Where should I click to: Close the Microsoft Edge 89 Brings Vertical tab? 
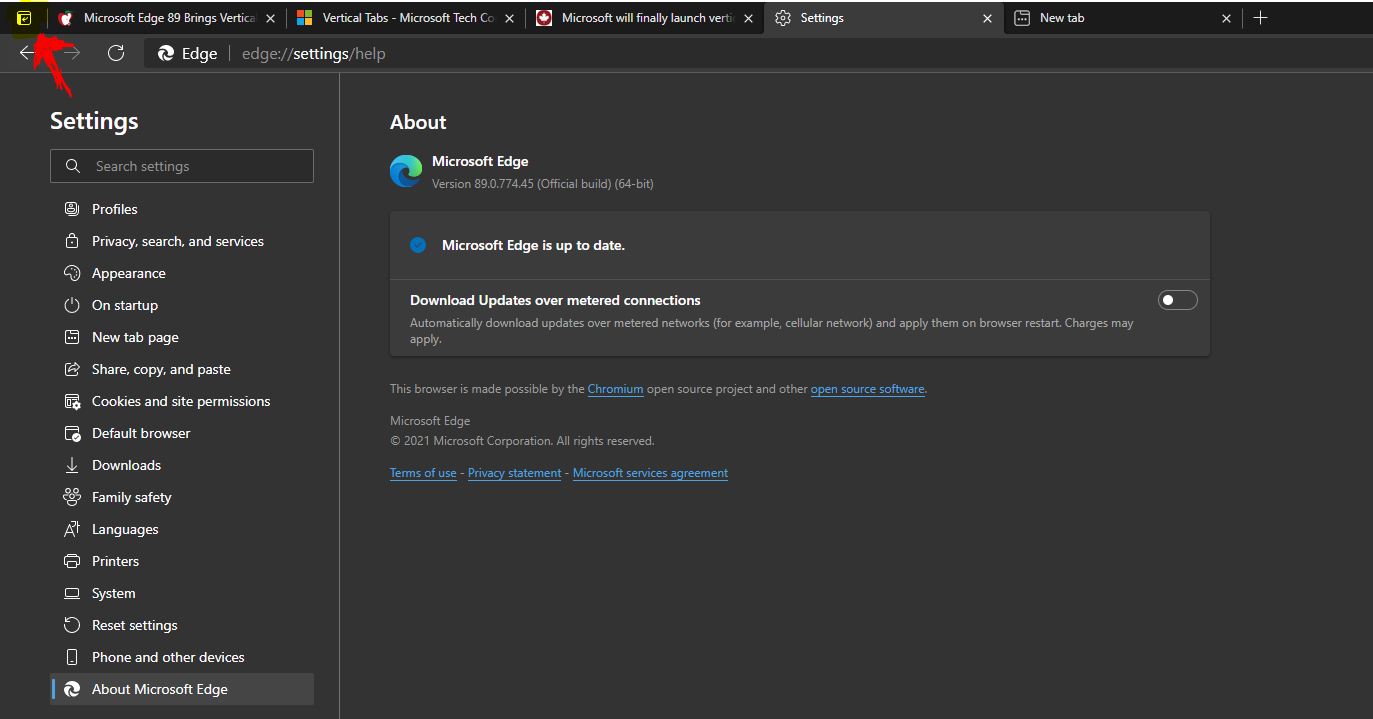point(270,18)
